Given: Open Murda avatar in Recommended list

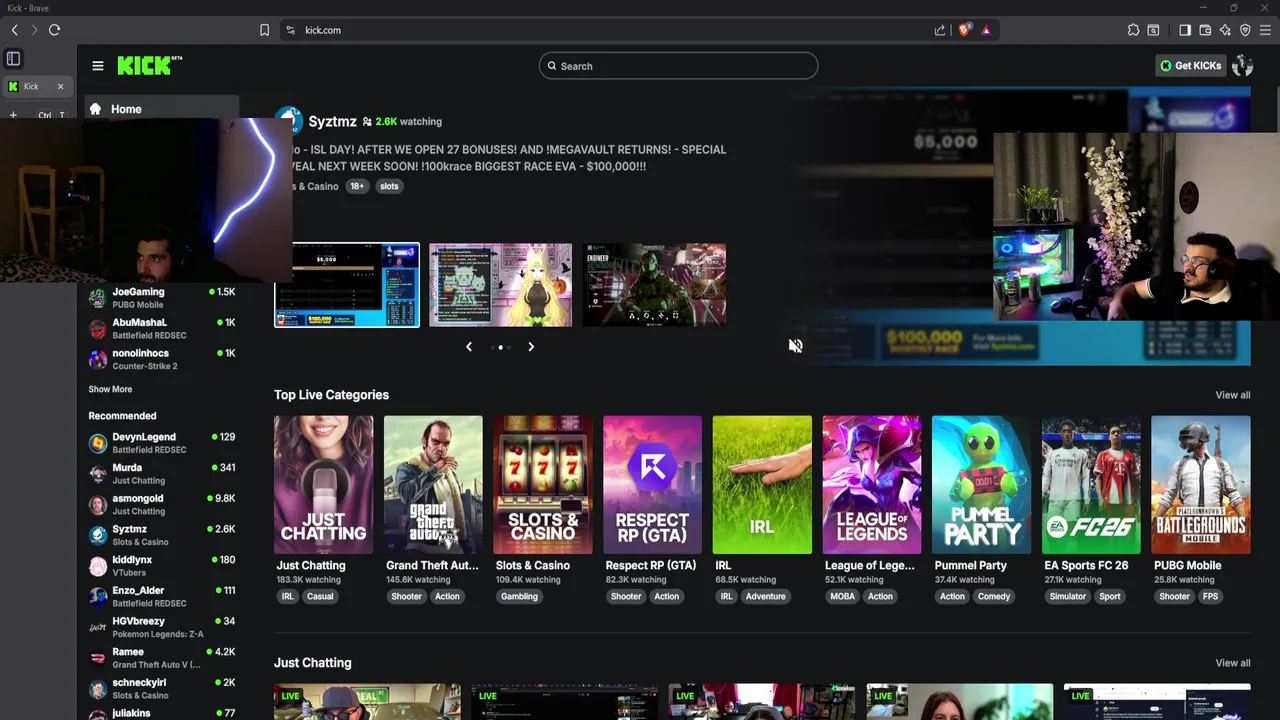Looking at the screenshot, I should click(97, 474).
